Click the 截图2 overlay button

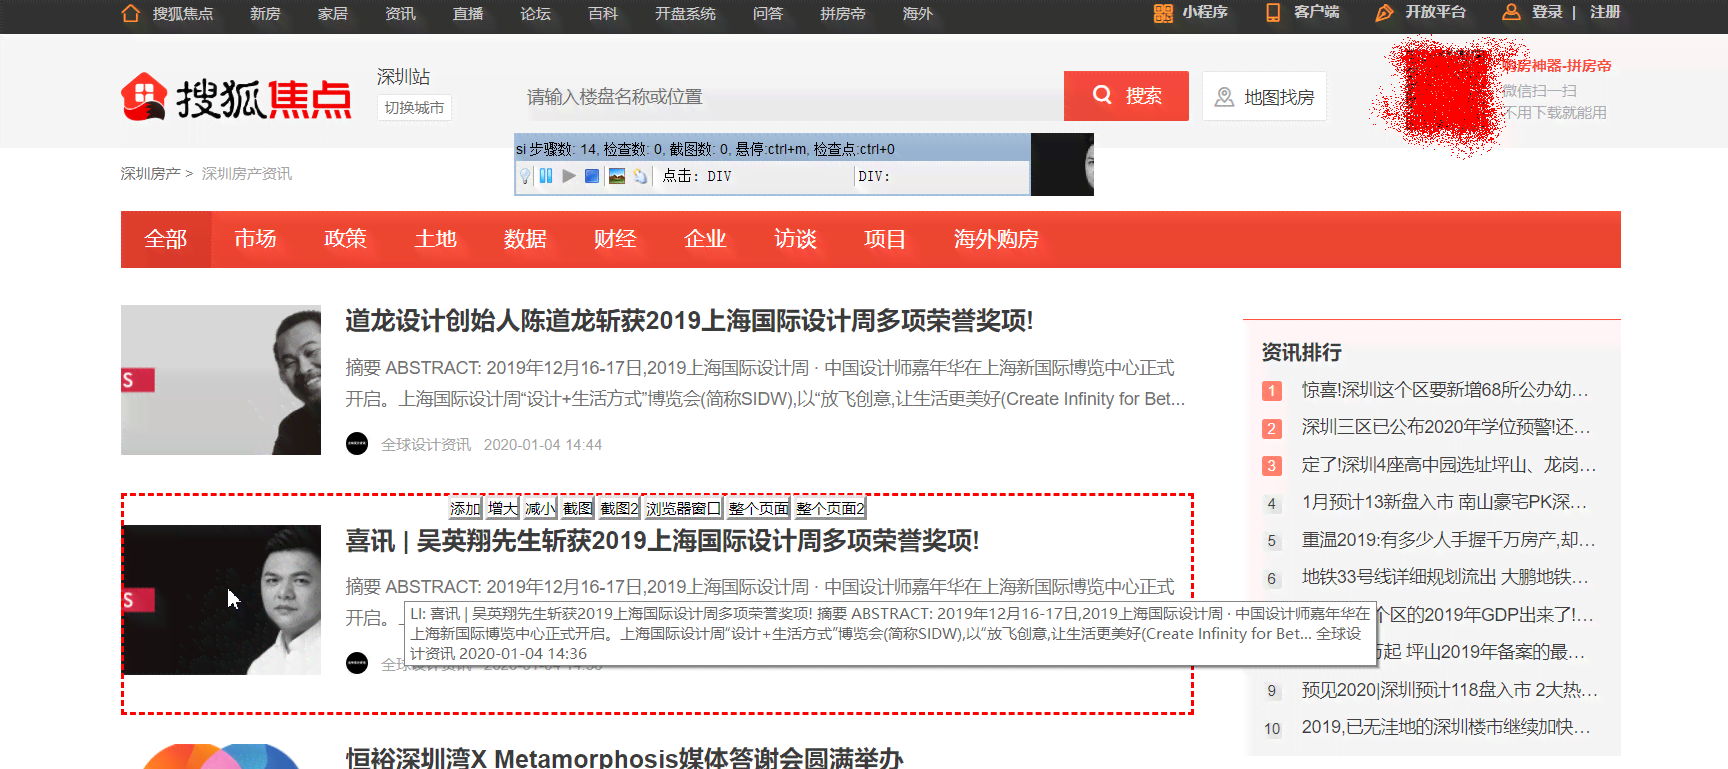coord(619,508)
